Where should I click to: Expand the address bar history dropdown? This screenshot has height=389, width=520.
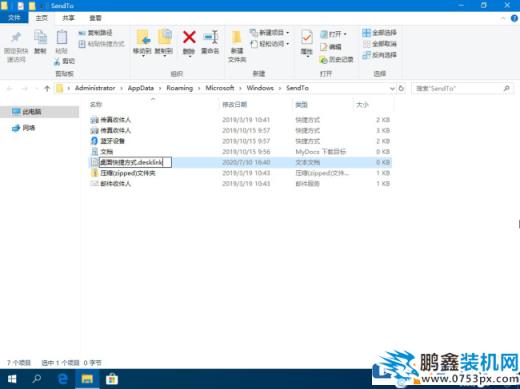coord(392,89)
